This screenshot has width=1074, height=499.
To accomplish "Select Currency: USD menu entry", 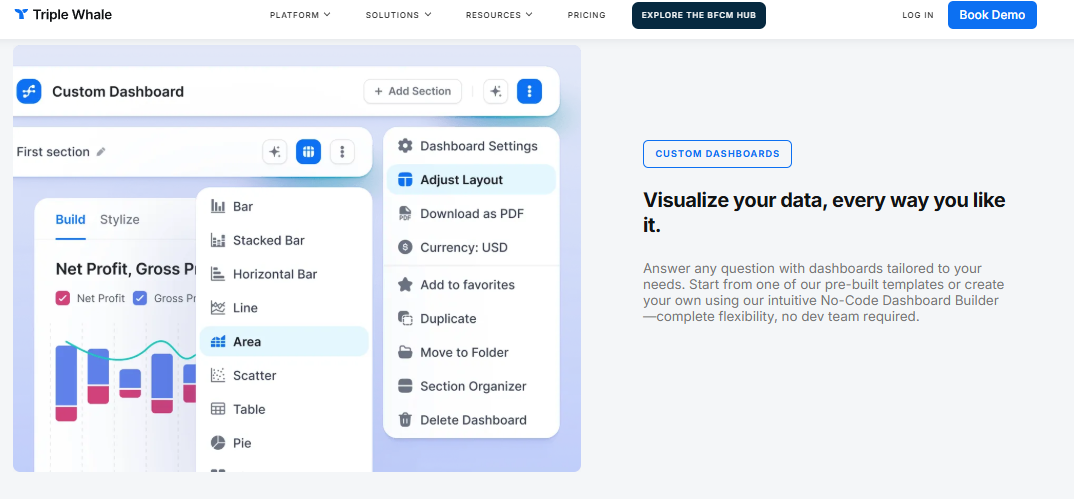I will click(x=471, y=247).
